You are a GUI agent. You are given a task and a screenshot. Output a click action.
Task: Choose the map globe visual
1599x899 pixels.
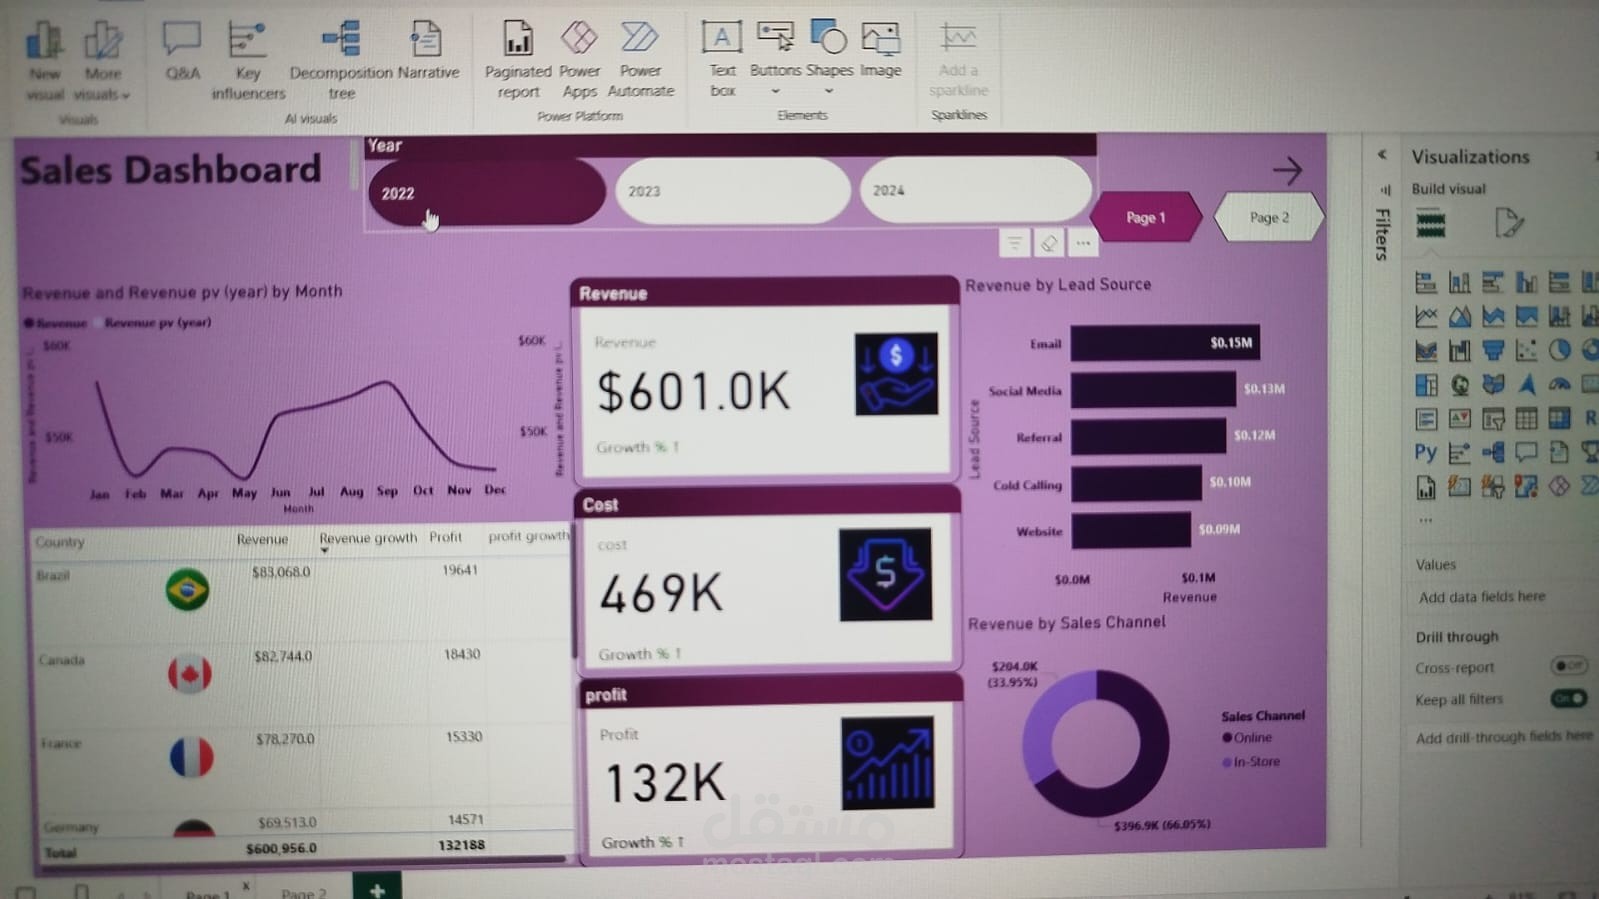(1460, 385)
